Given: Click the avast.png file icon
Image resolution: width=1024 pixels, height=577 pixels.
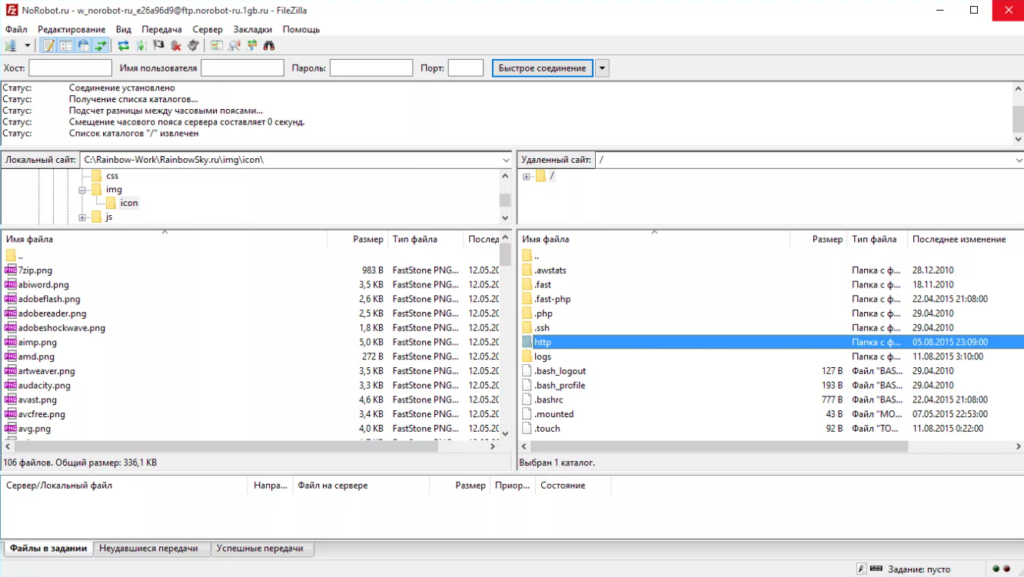Looking at the screenshot, I should click(x=10, y=399).
